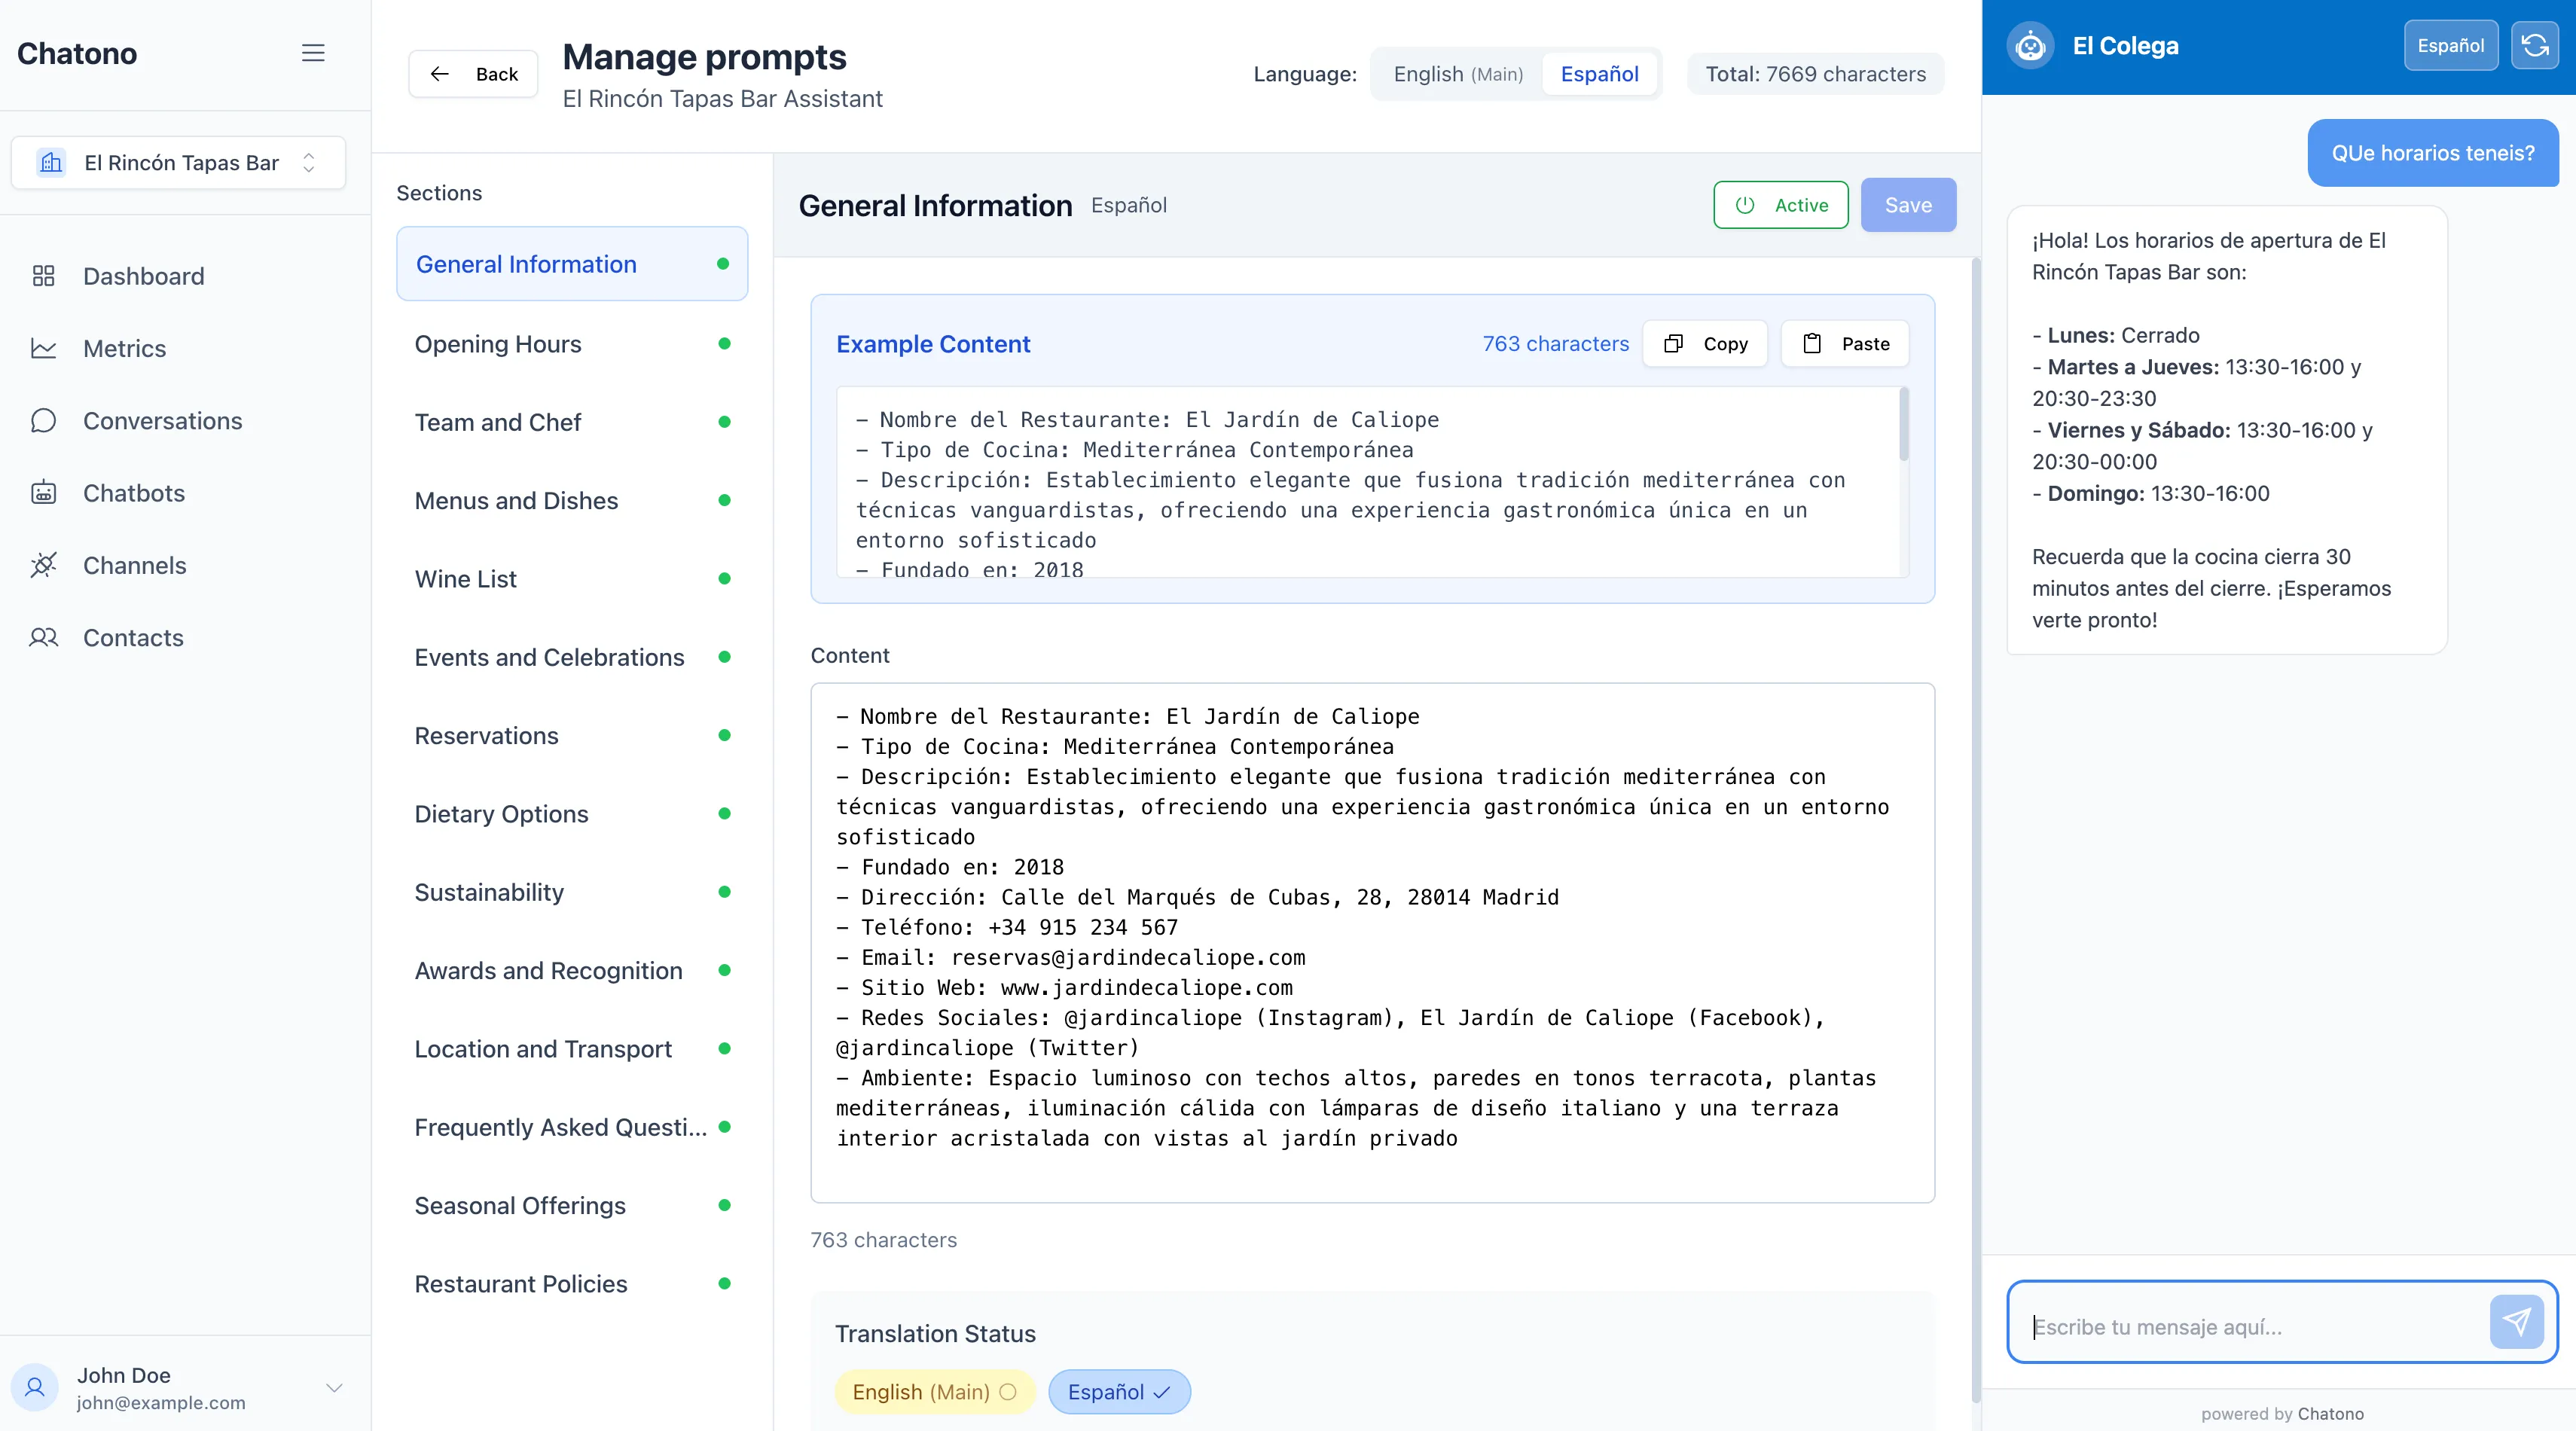The height and width of the screenshot is (1431, 2576).
Task: Reset the chat with the refresh icon
Action: 2534,45
